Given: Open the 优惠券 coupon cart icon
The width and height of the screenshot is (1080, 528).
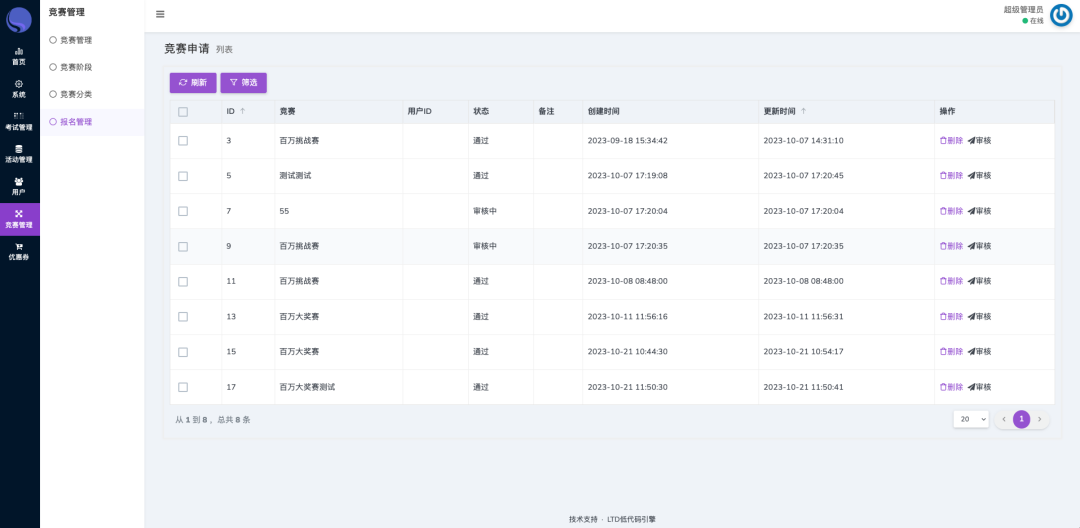Looking at the screenshot, I should [x=19, y=247].
